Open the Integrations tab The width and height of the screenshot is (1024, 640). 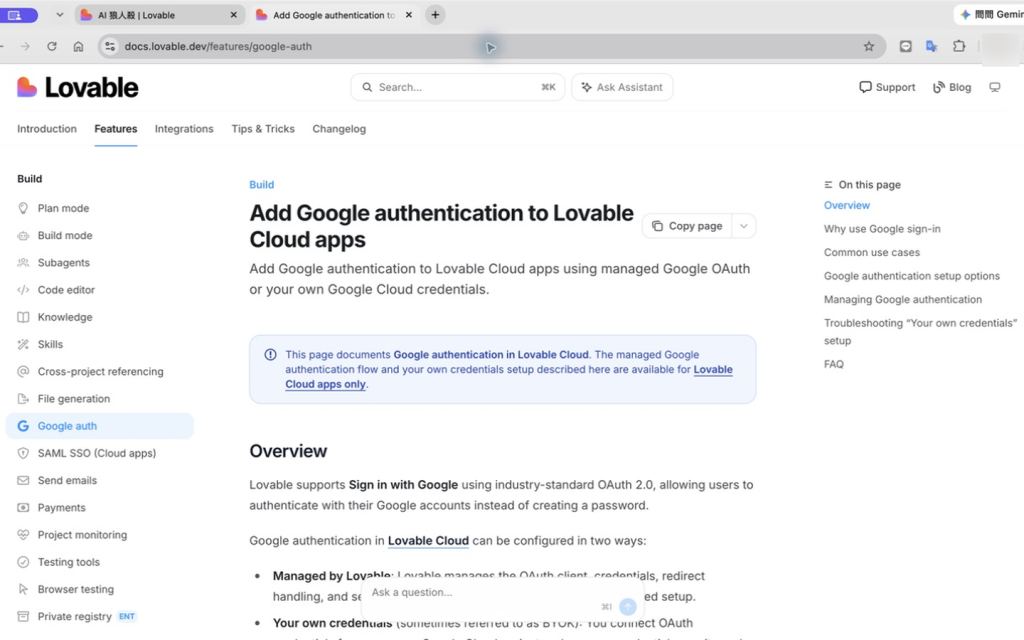pyautogui.click(x=184, y=129)
